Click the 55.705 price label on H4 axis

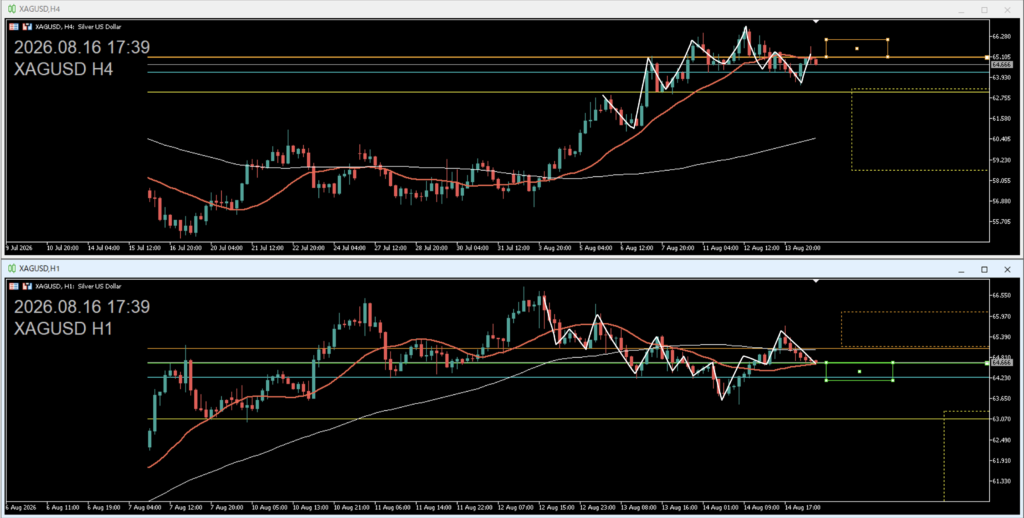coord(1002,221)
